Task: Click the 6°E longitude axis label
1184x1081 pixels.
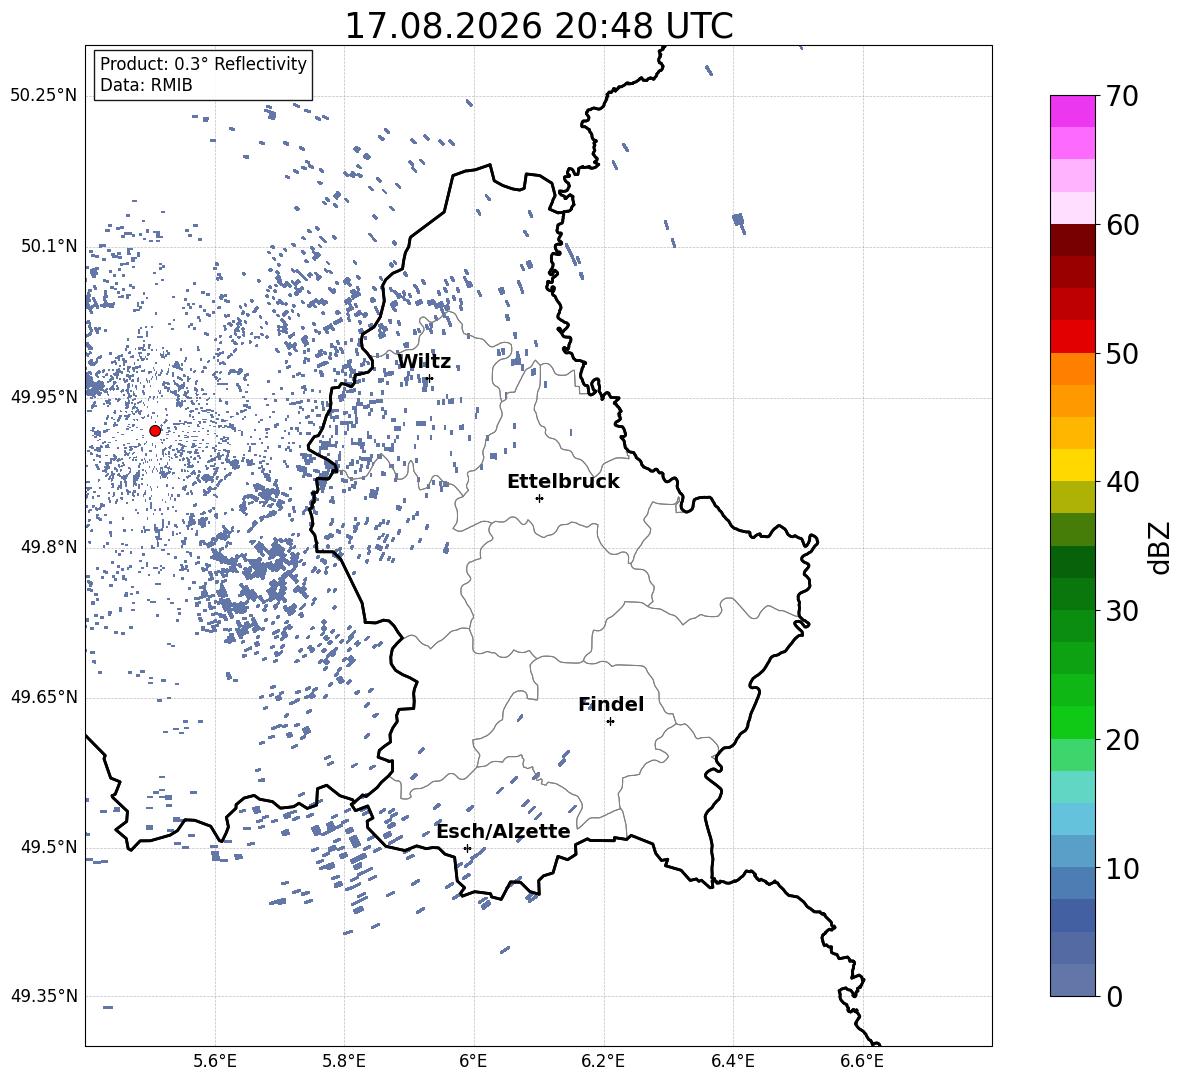Action: [473, 1061]
